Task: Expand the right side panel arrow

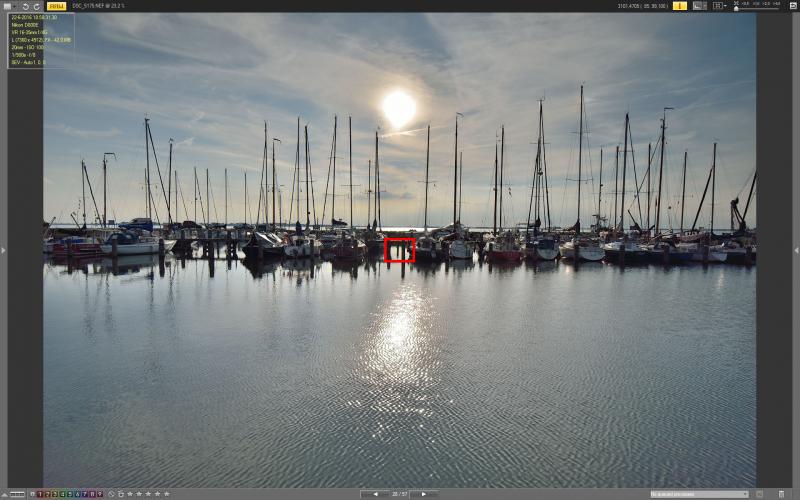Action: (x=796, y=250)
